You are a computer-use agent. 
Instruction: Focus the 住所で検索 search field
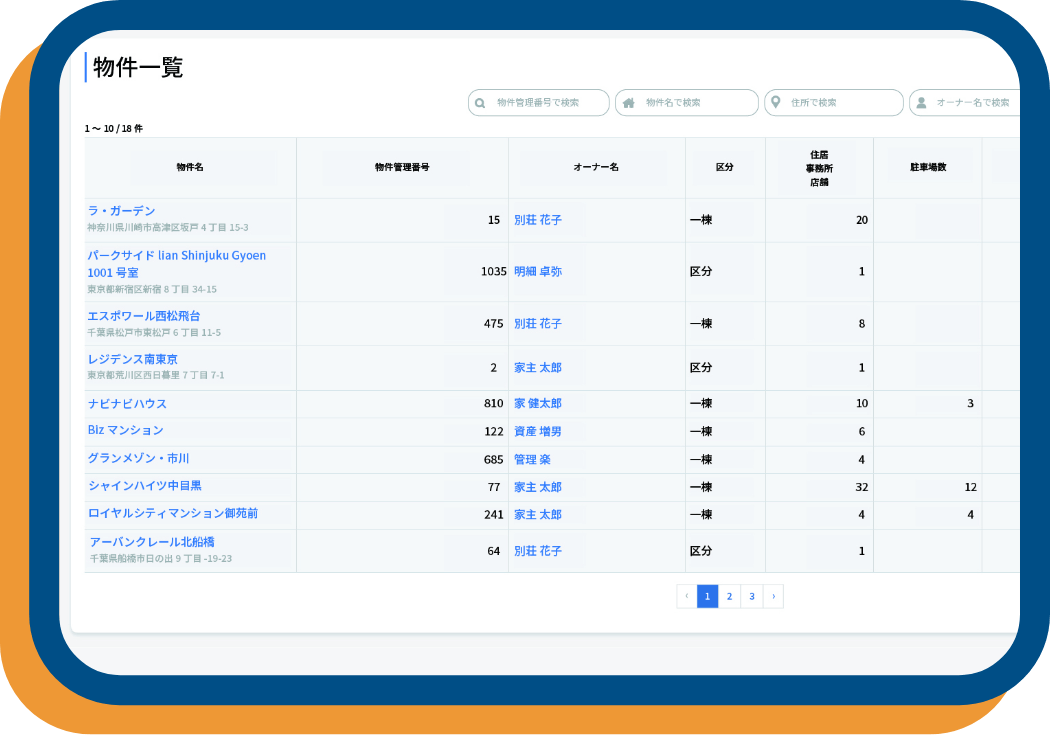click(834, 102)
